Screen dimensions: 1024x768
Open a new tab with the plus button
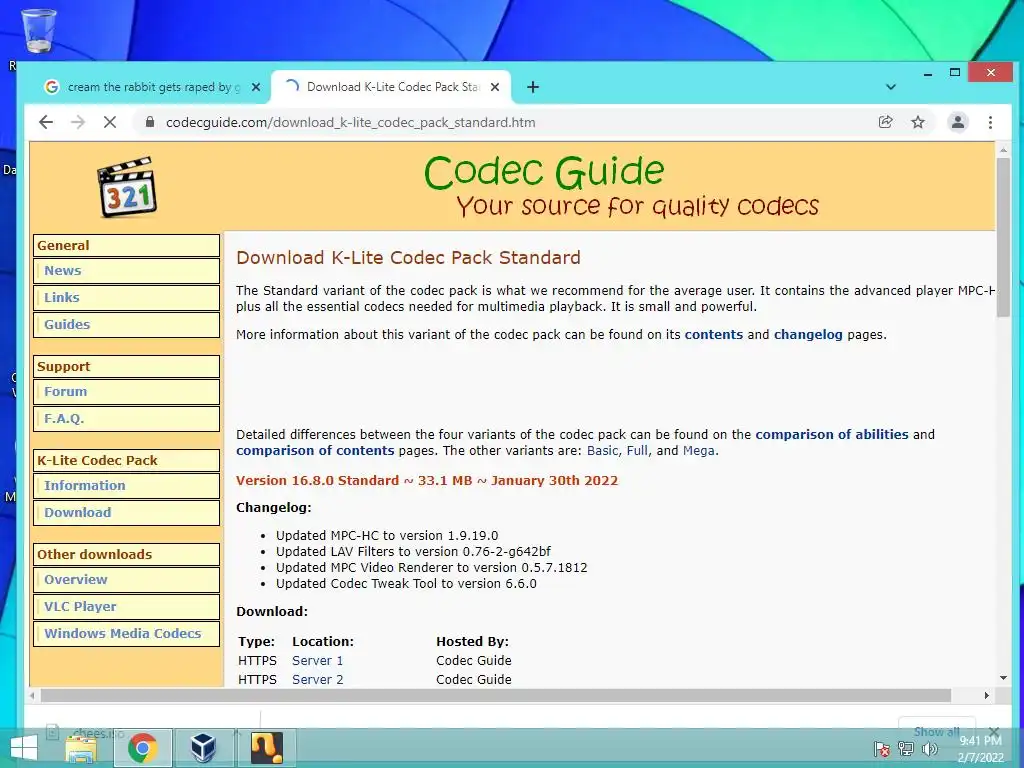pos(533,87)
